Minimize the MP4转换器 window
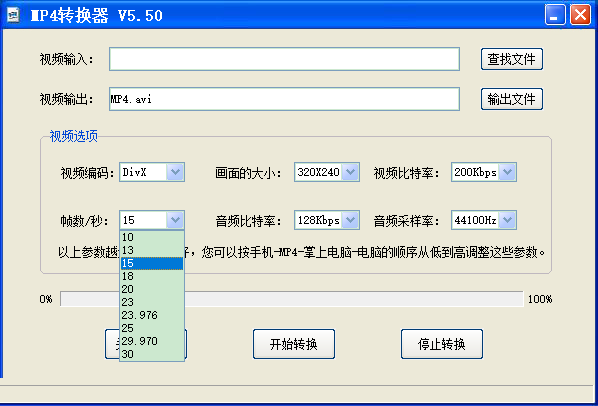Image resolution: width=598 pixels, height=406 pixels. [555, 15]
